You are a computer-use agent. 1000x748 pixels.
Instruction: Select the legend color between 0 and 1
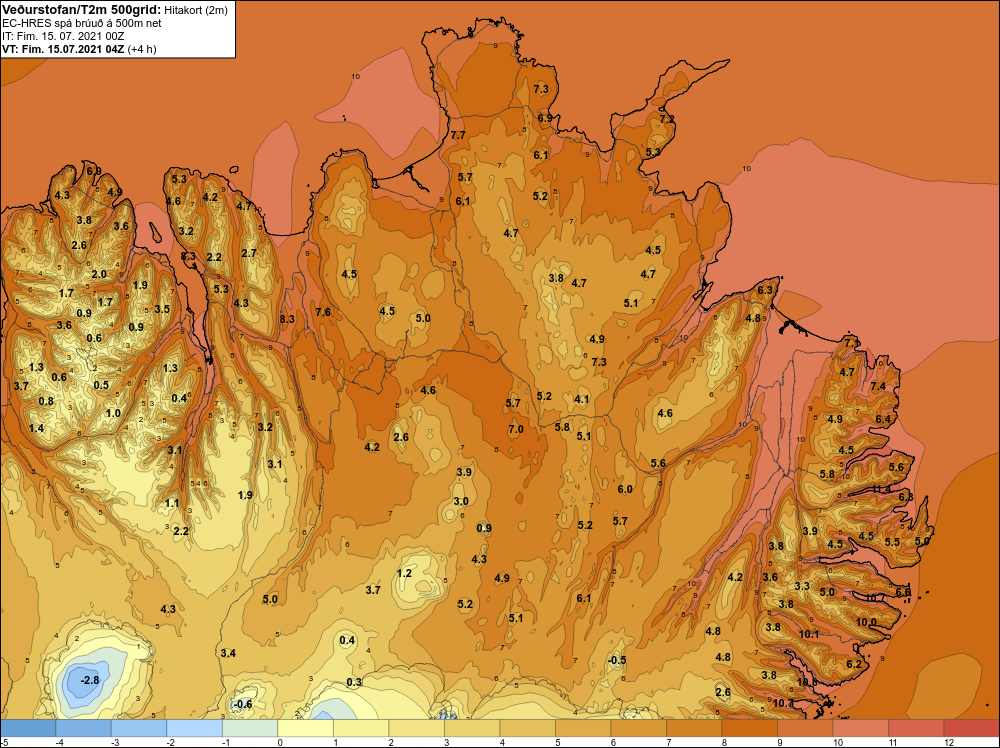coord(305,728)
